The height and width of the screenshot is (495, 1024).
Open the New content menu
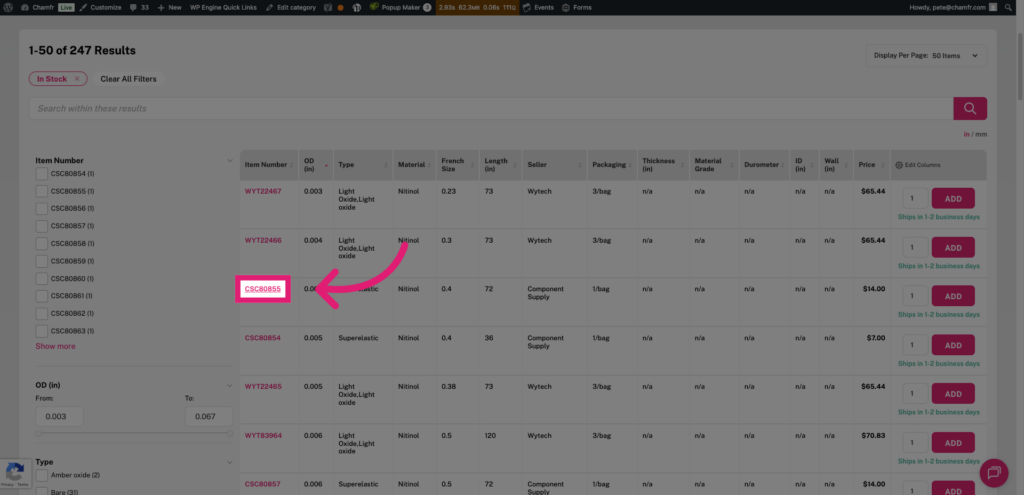pos(169,7)
